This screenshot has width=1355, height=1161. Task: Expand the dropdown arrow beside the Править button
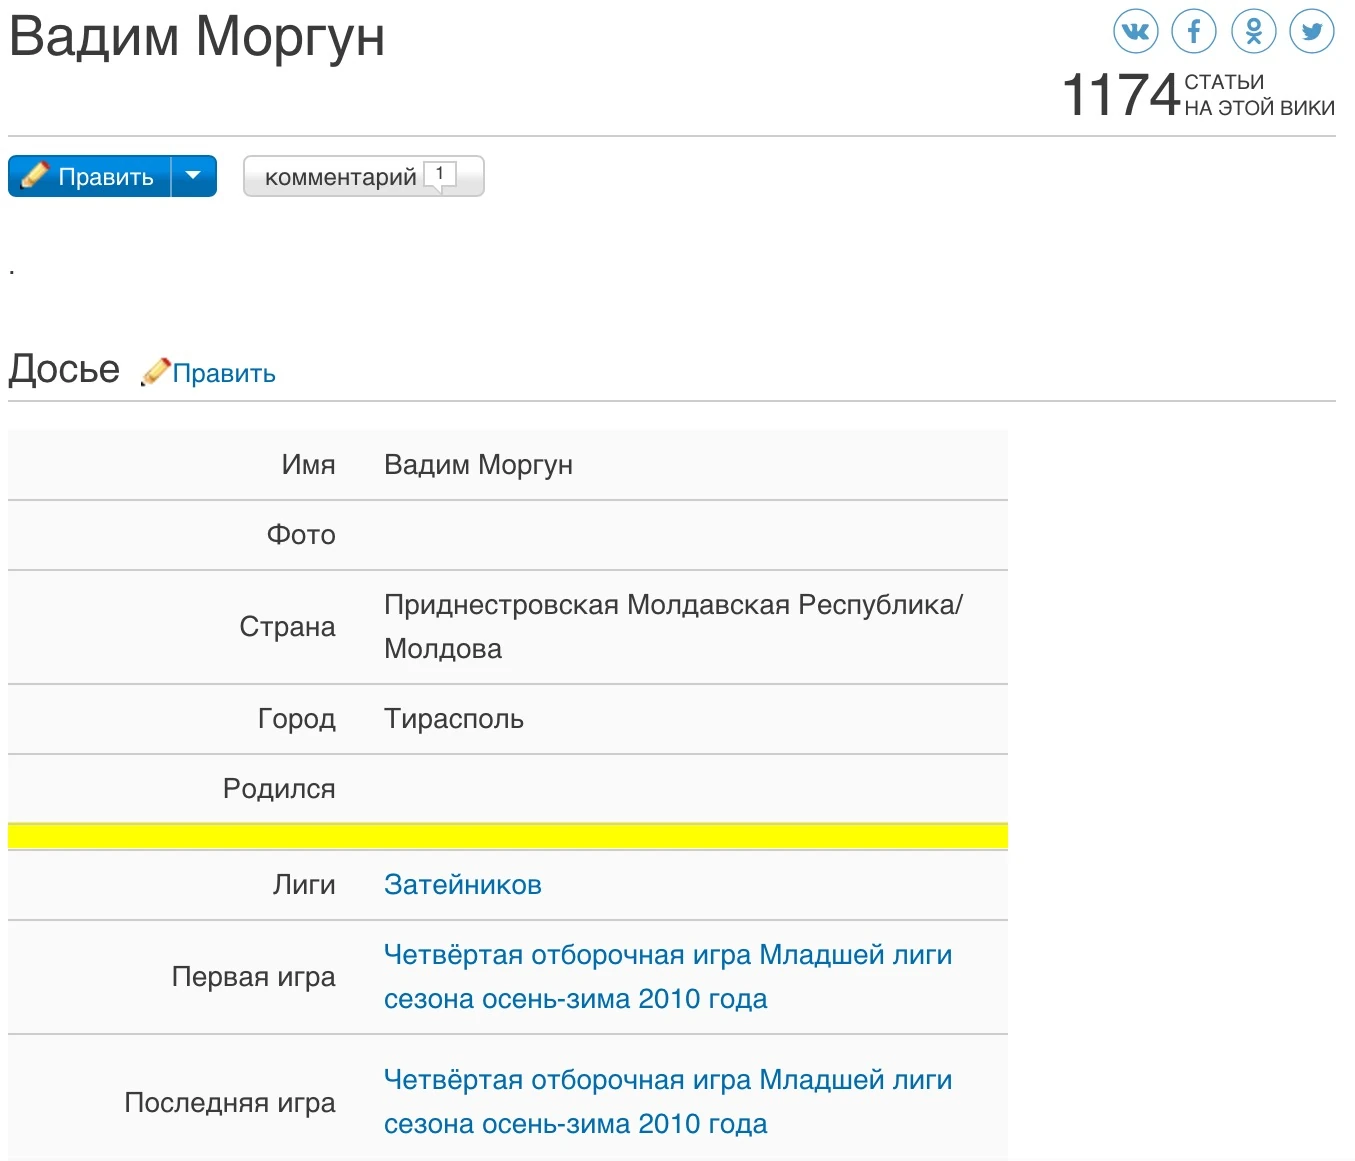(x=194, y=176)
